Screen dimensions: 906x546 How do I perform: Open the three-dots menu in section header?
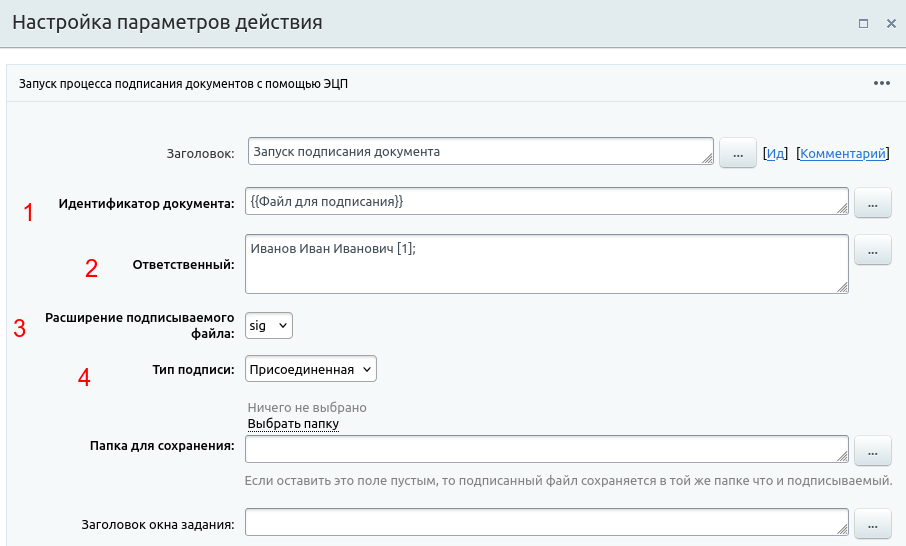coord(881,84)
